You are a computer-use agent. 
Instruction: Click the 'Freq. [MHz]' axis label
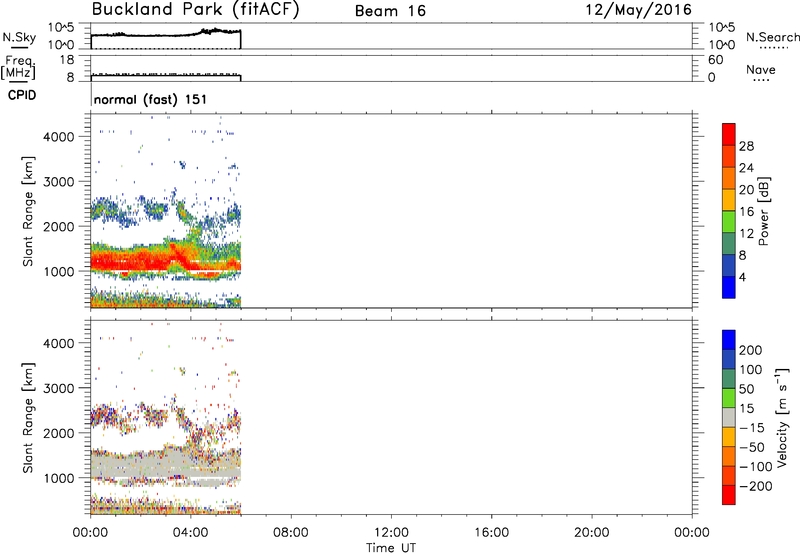point(18,68)
